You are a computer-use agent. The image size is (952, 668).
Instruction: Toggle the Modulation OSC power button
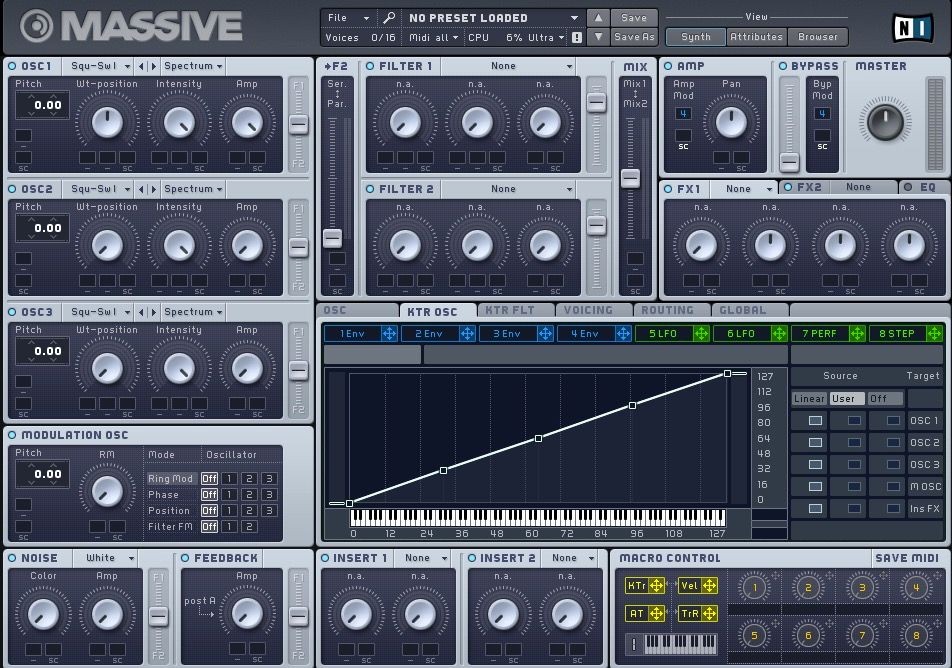(x=12, y=435)
